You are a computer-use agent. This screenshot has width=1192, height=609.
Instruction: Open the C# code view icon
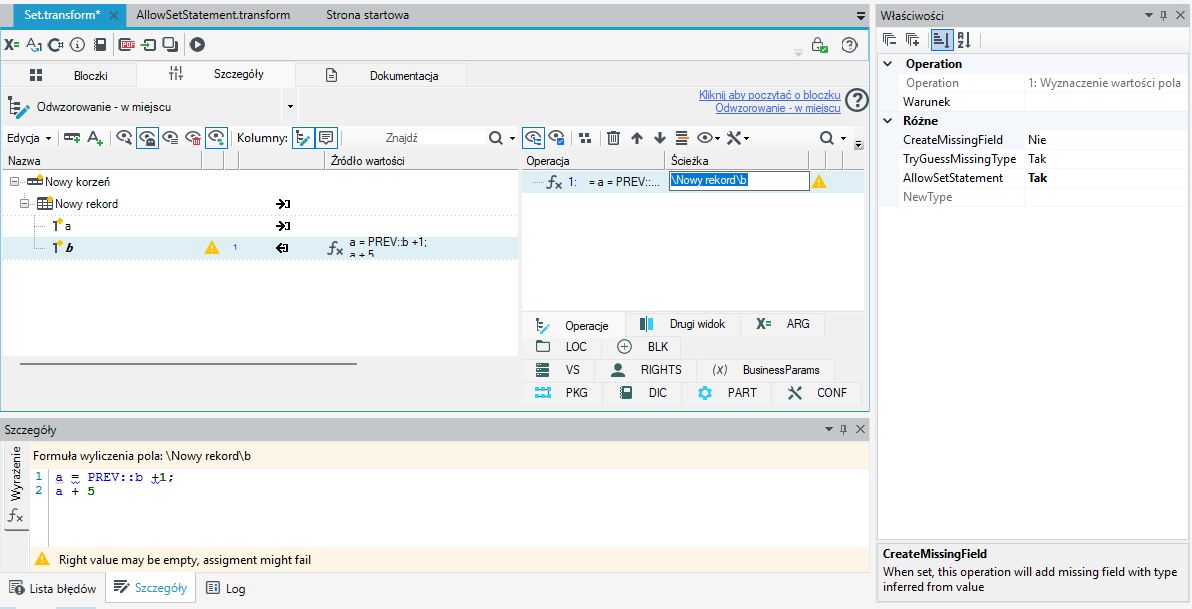55,45
